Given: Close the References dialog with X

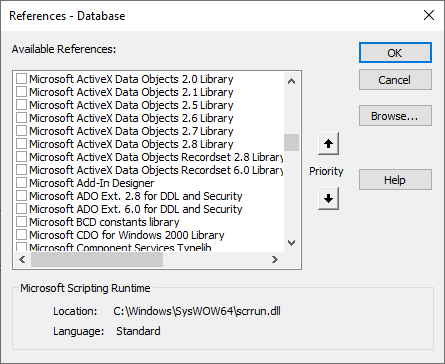Looking at the screenshot, I should (x=429, y=15).
